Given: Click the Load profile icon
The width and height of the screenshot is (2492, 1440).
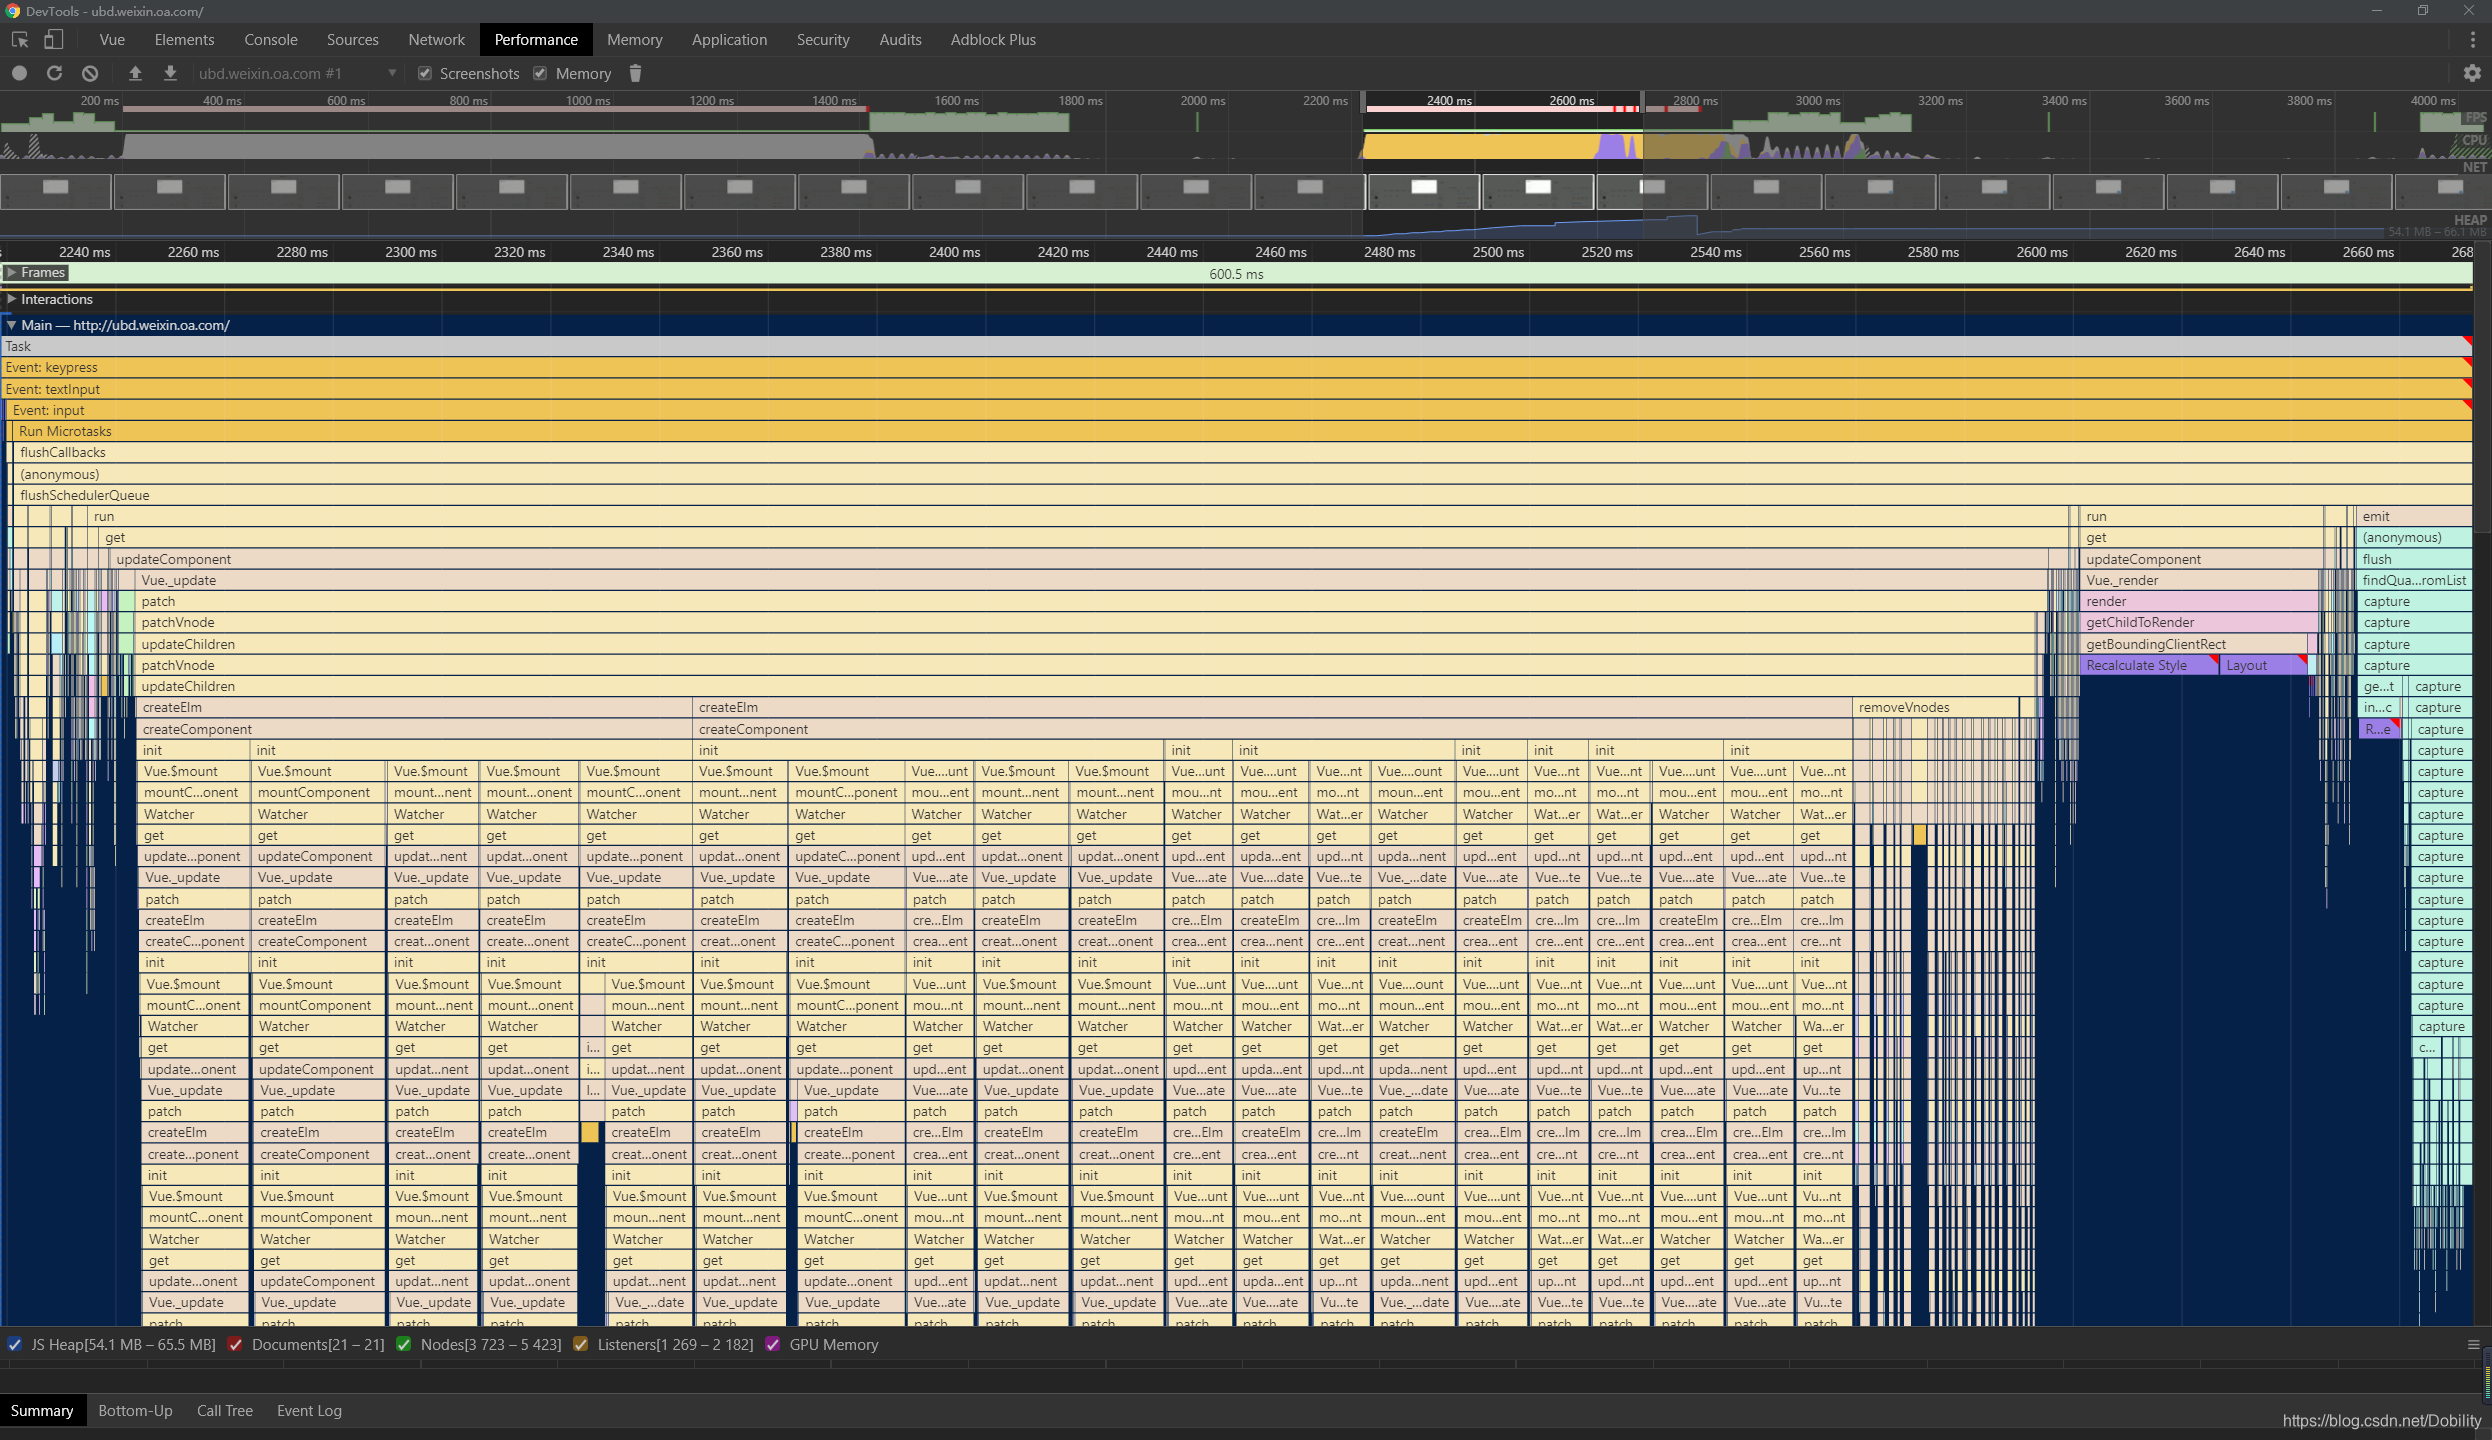Looking at the screenshot, I should [135, 74].
